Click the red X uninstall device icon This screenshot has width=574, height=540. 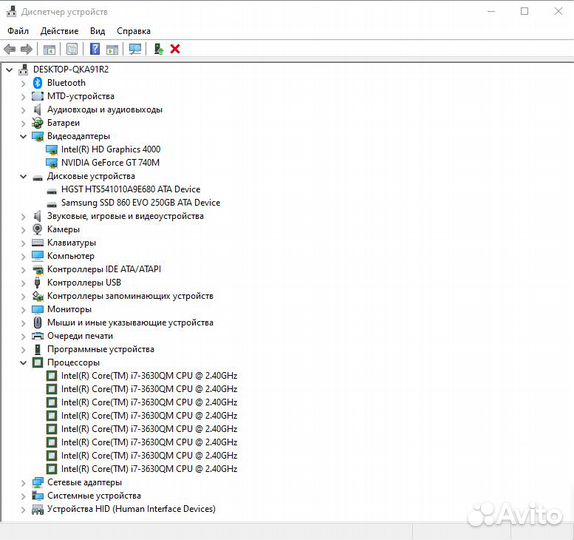tap(175, 49)
